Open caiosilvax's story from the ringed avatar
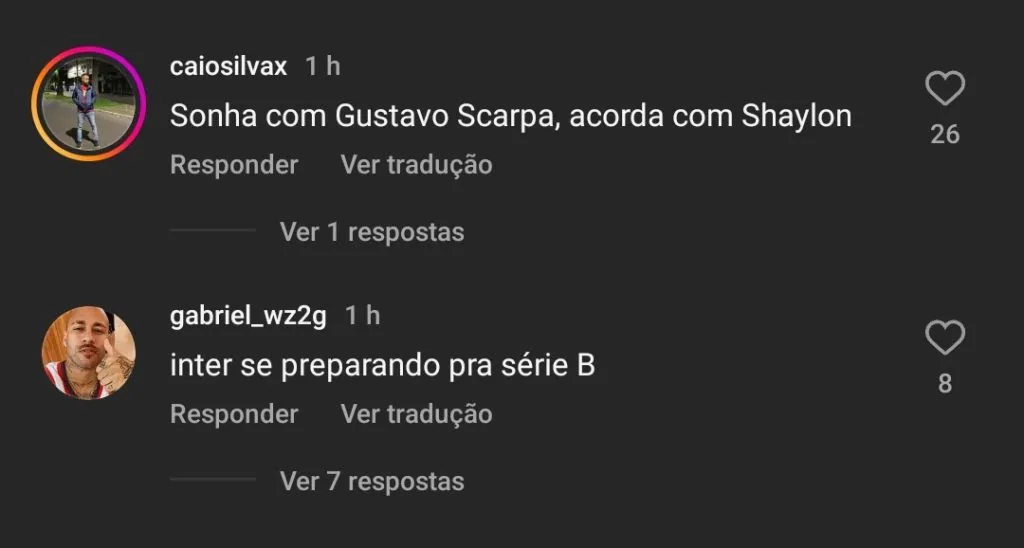This screenshot has height=548, width=1024. 89,103
